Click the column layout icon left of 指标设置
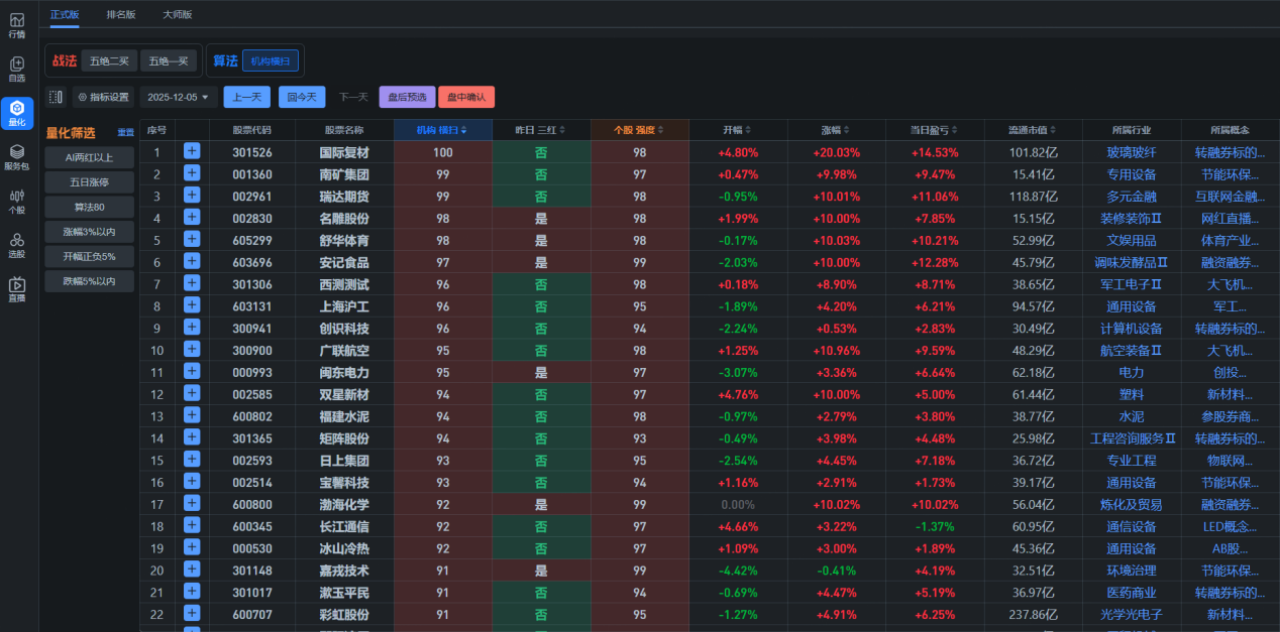Viewport: 1280px width, 632px height. tap(56, 97)
